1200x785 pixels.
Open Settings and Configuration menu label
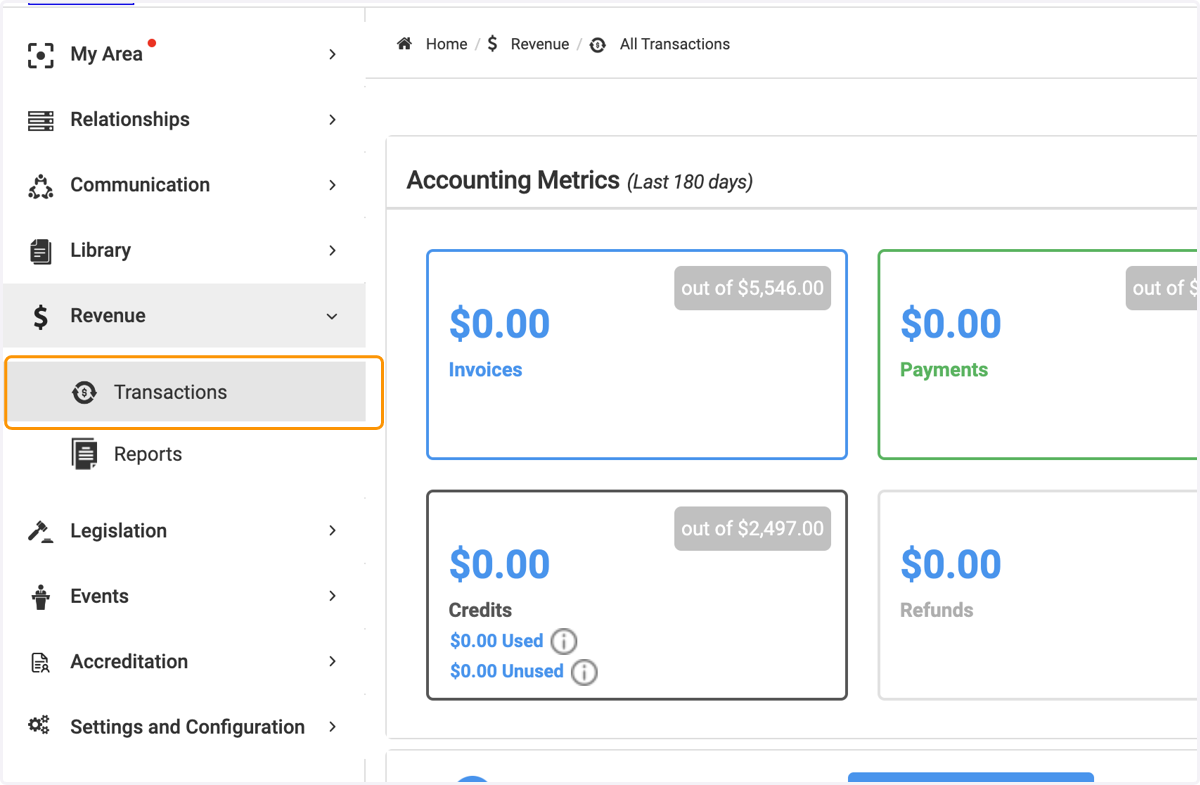(187, 727)
